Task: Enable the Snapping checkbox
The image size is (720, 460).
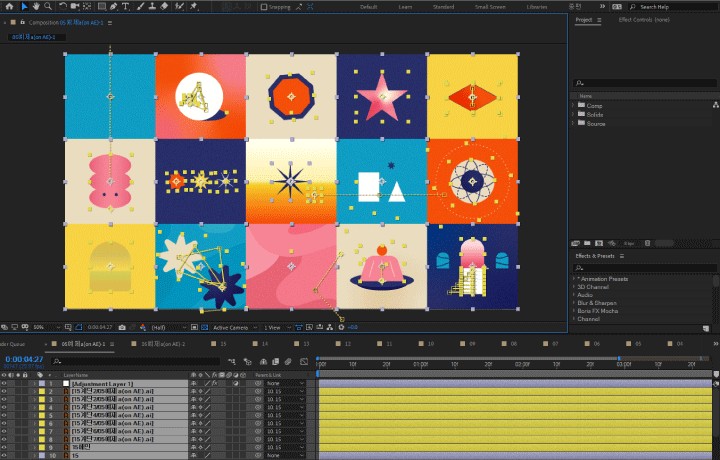Action: (264, 6)
